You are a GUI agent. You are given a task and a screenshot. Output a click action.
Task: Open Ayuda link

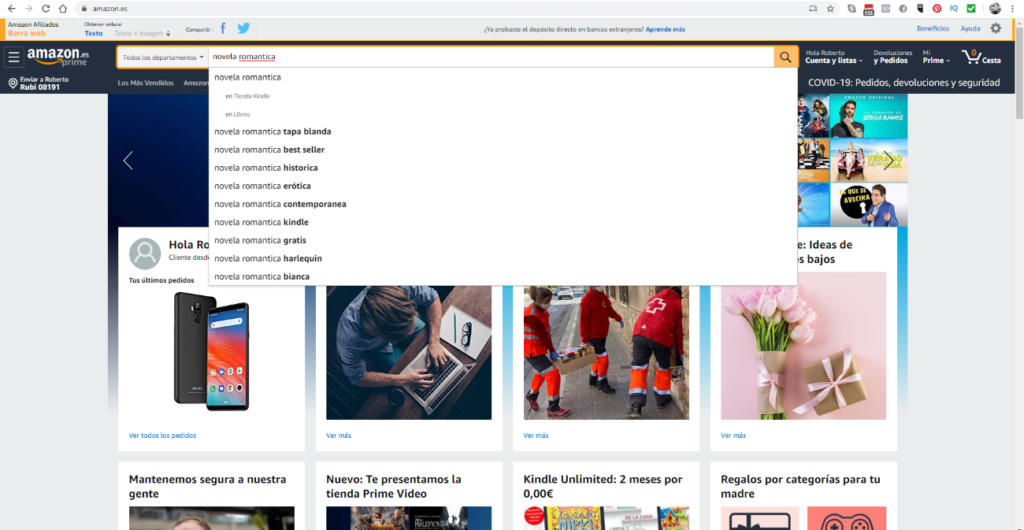tap(970, 29)
